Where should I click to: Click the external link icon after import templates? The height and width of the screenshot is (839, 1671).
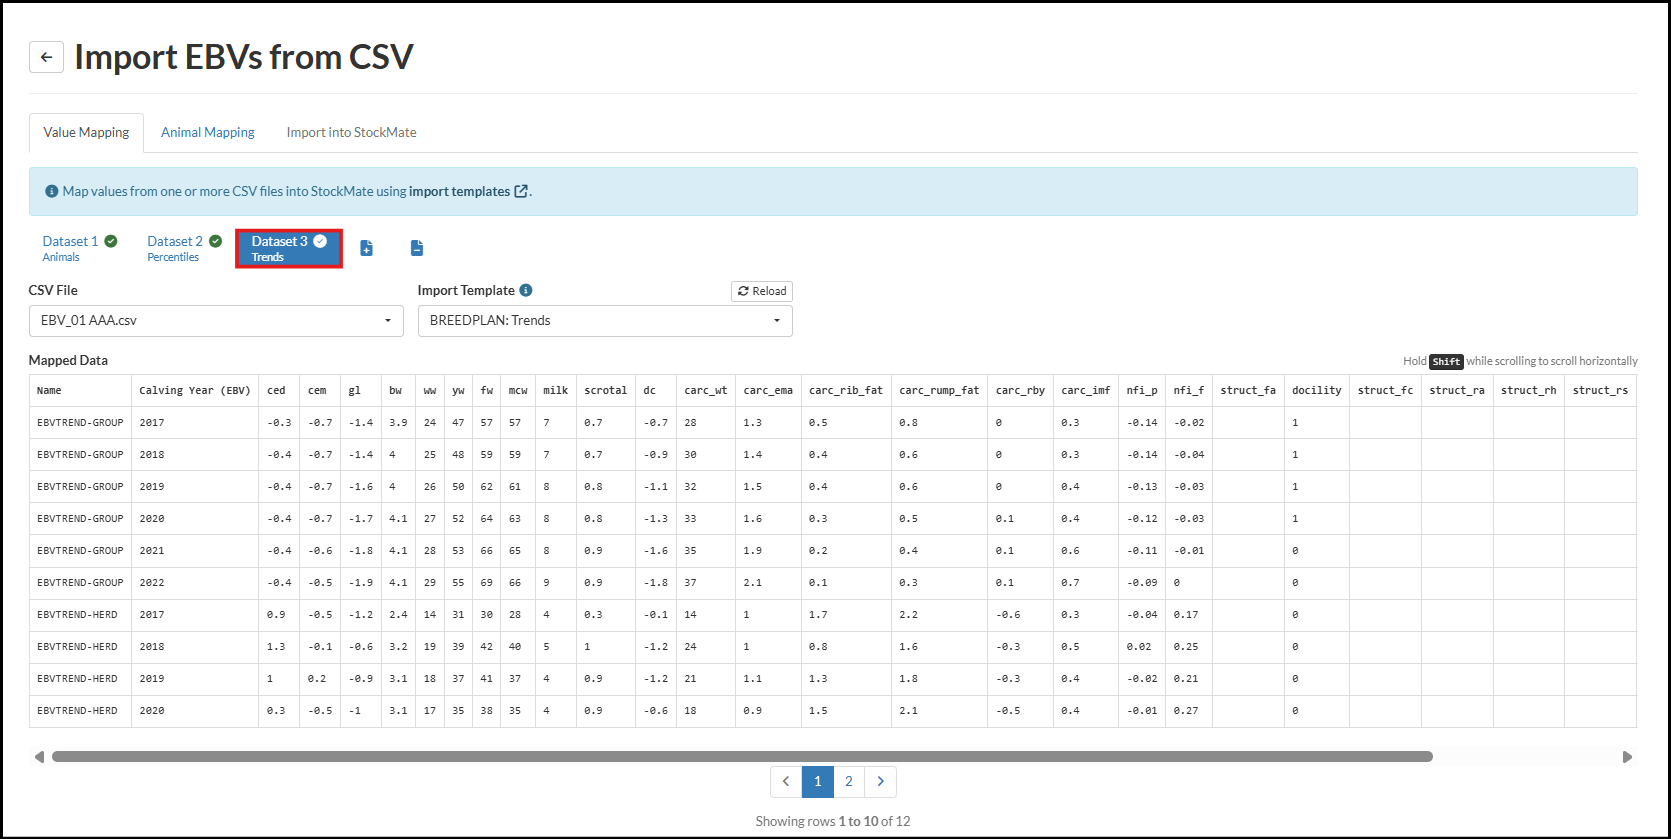[x=521, y=191]
